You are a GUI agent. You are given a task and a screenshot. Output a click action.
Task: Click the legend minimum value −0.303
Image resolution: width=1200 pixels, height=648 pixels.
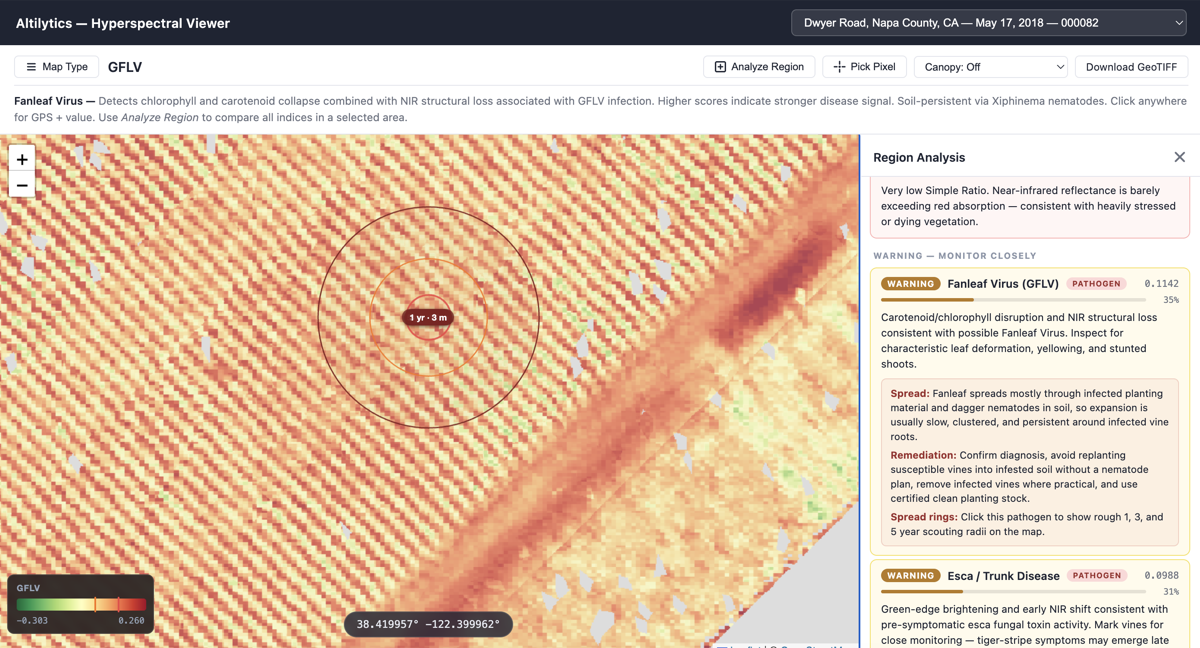(32, 621)
